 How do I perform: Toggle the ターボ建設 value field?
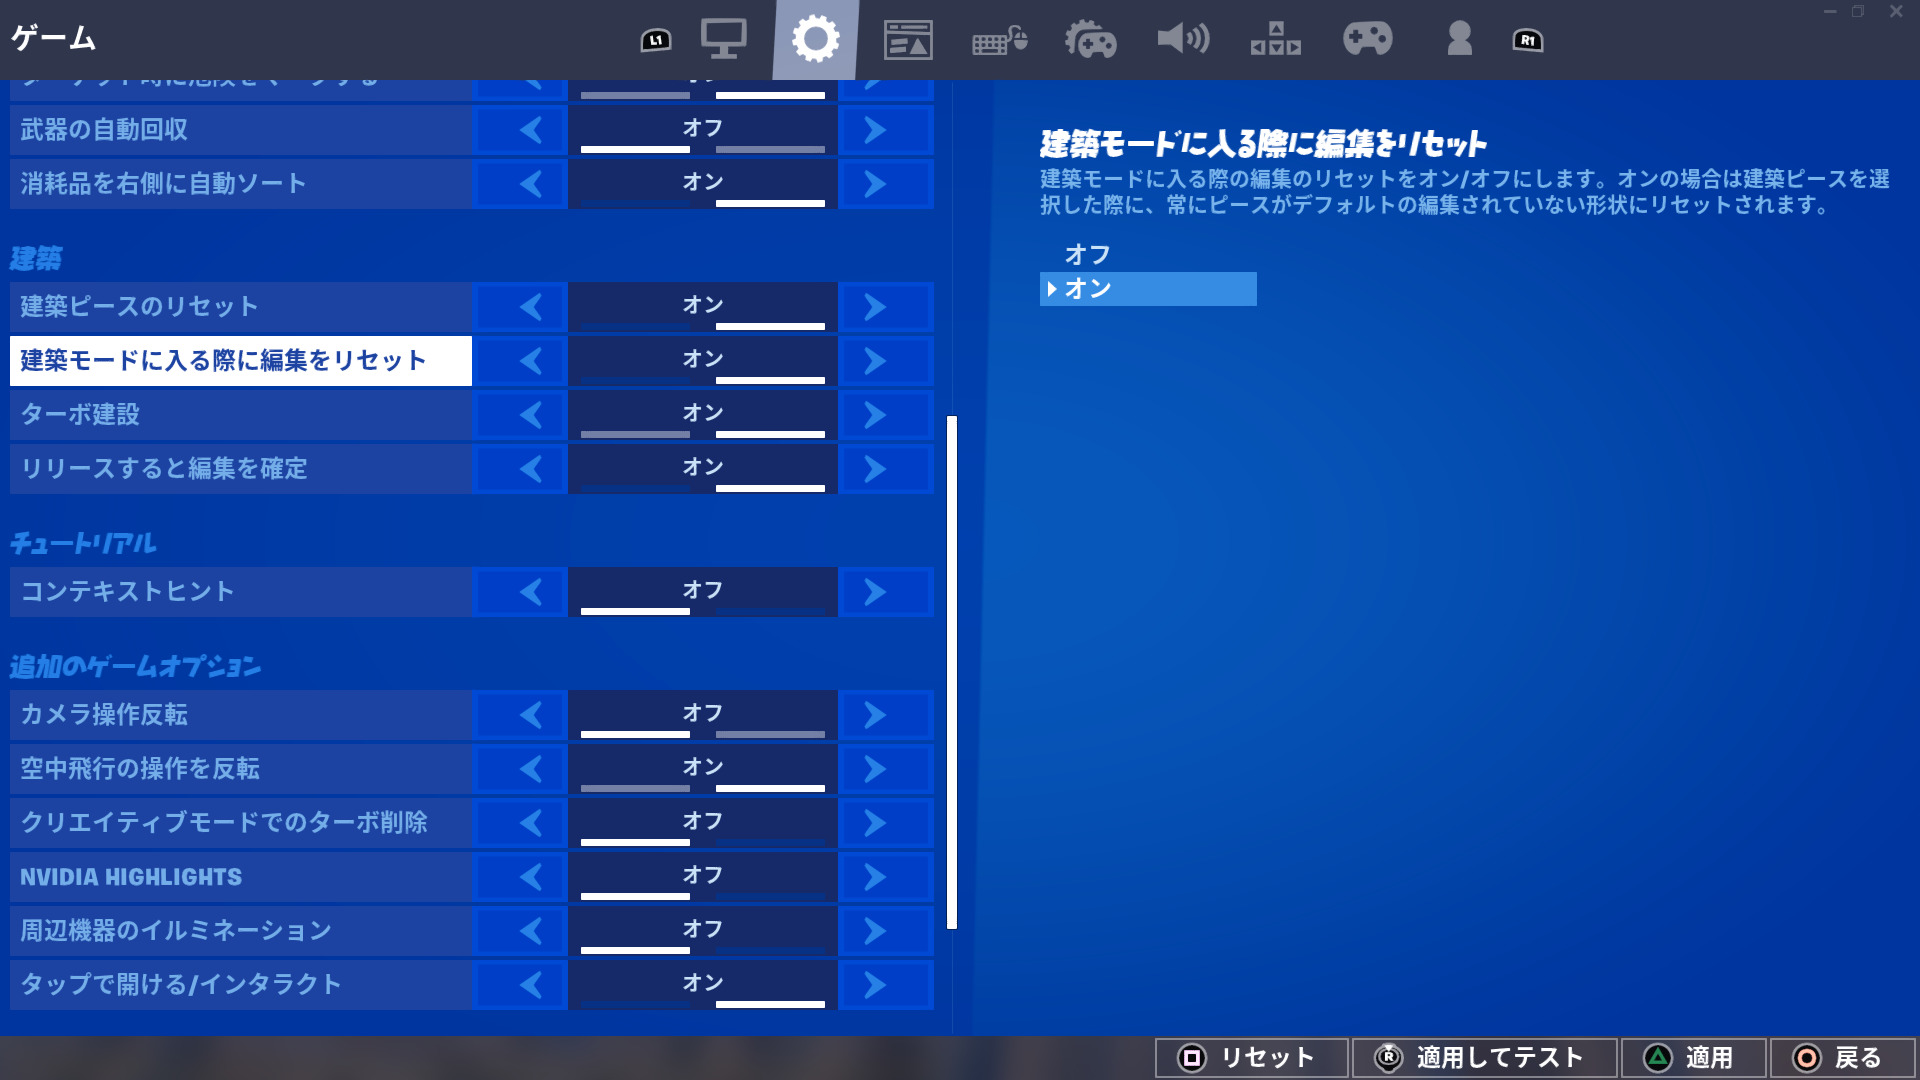point(703,415)
